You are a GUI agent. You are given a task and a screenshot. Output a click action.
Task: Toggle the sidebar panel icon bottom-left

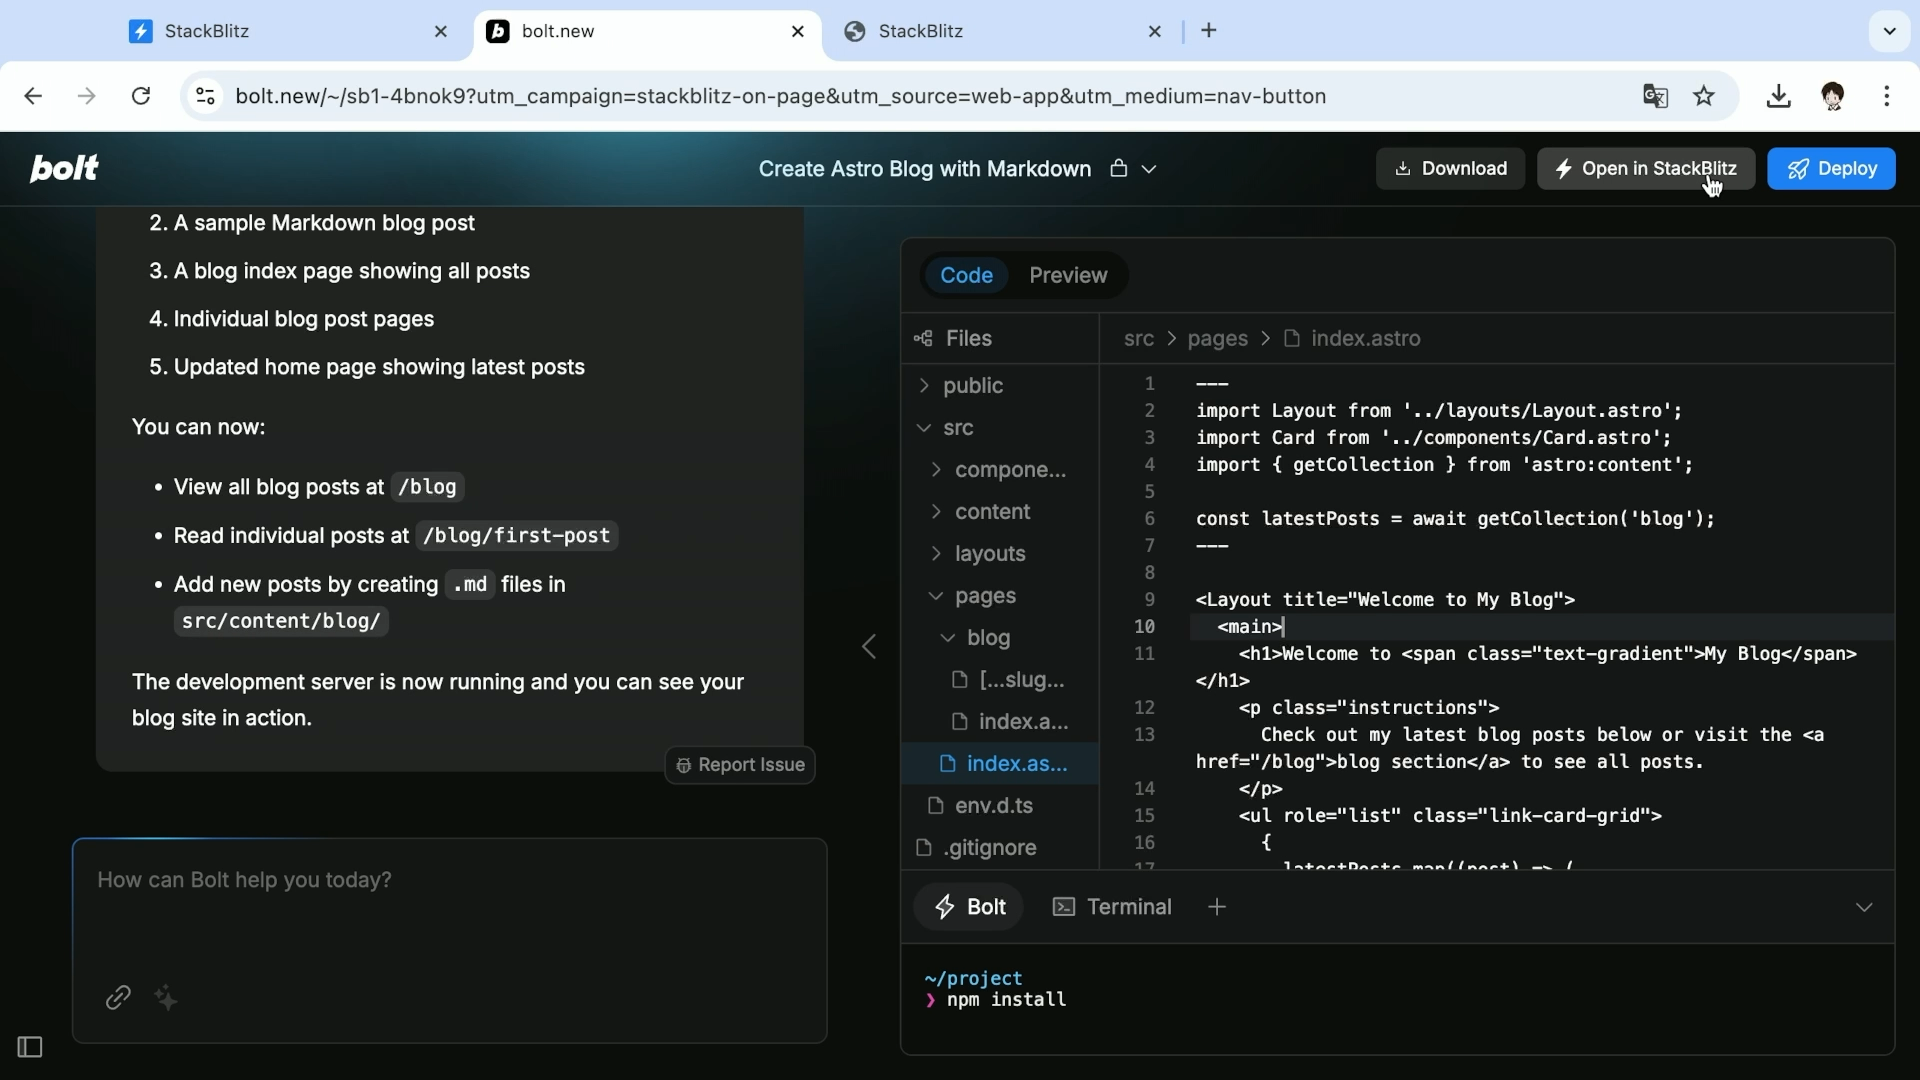click(x=29, y=1047)
